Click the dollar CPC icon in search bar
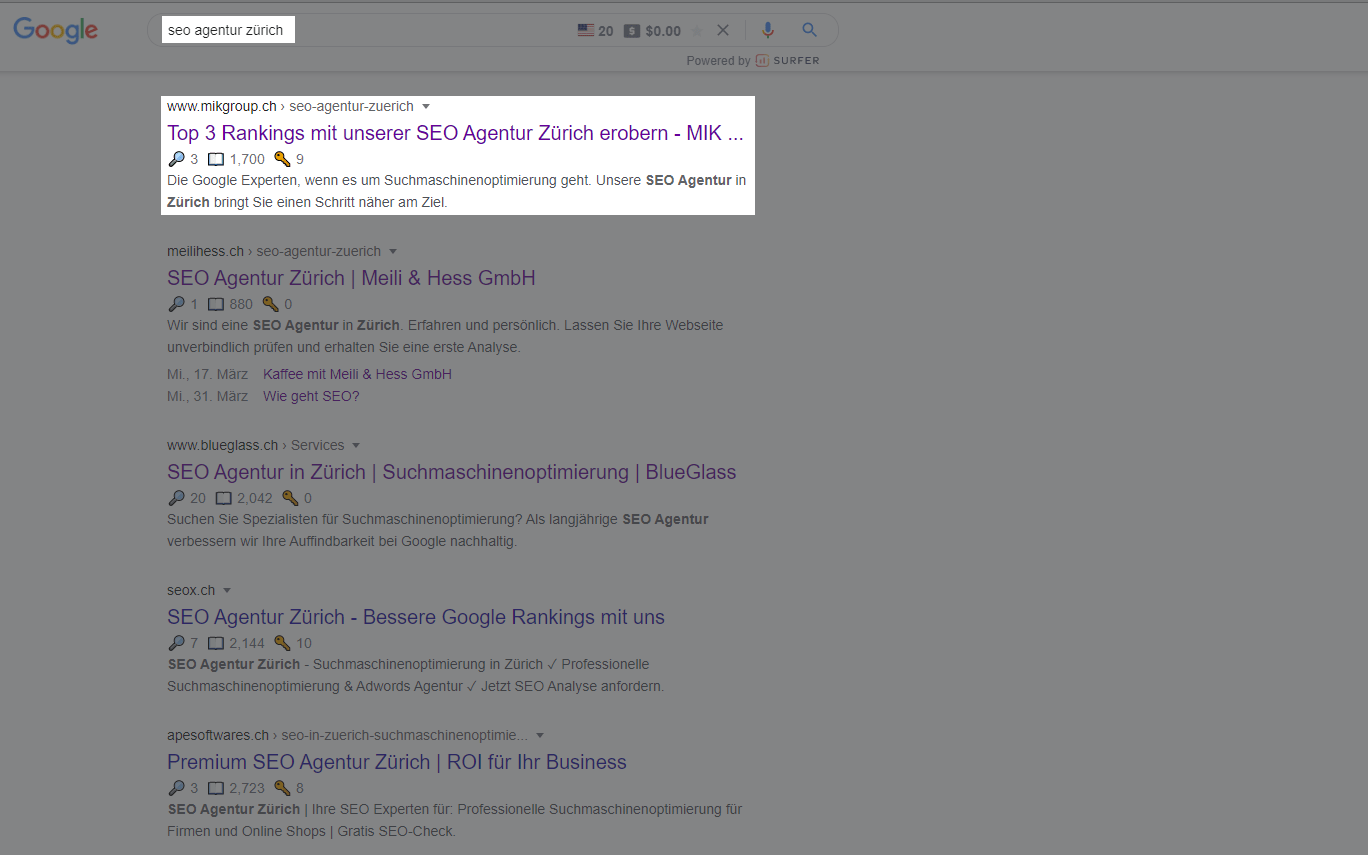Viewport: 1368px width, 855px height. point(632,30)
